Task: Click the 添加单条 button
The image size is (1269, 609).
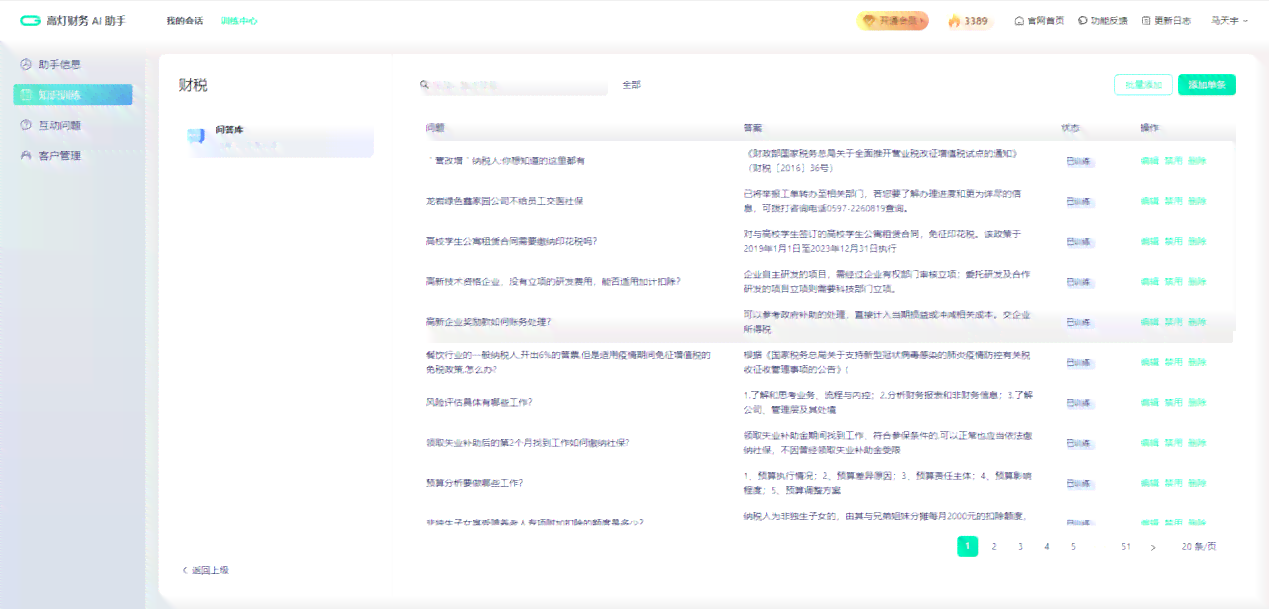Action: pyautogui.click(x=1207, y=86)
